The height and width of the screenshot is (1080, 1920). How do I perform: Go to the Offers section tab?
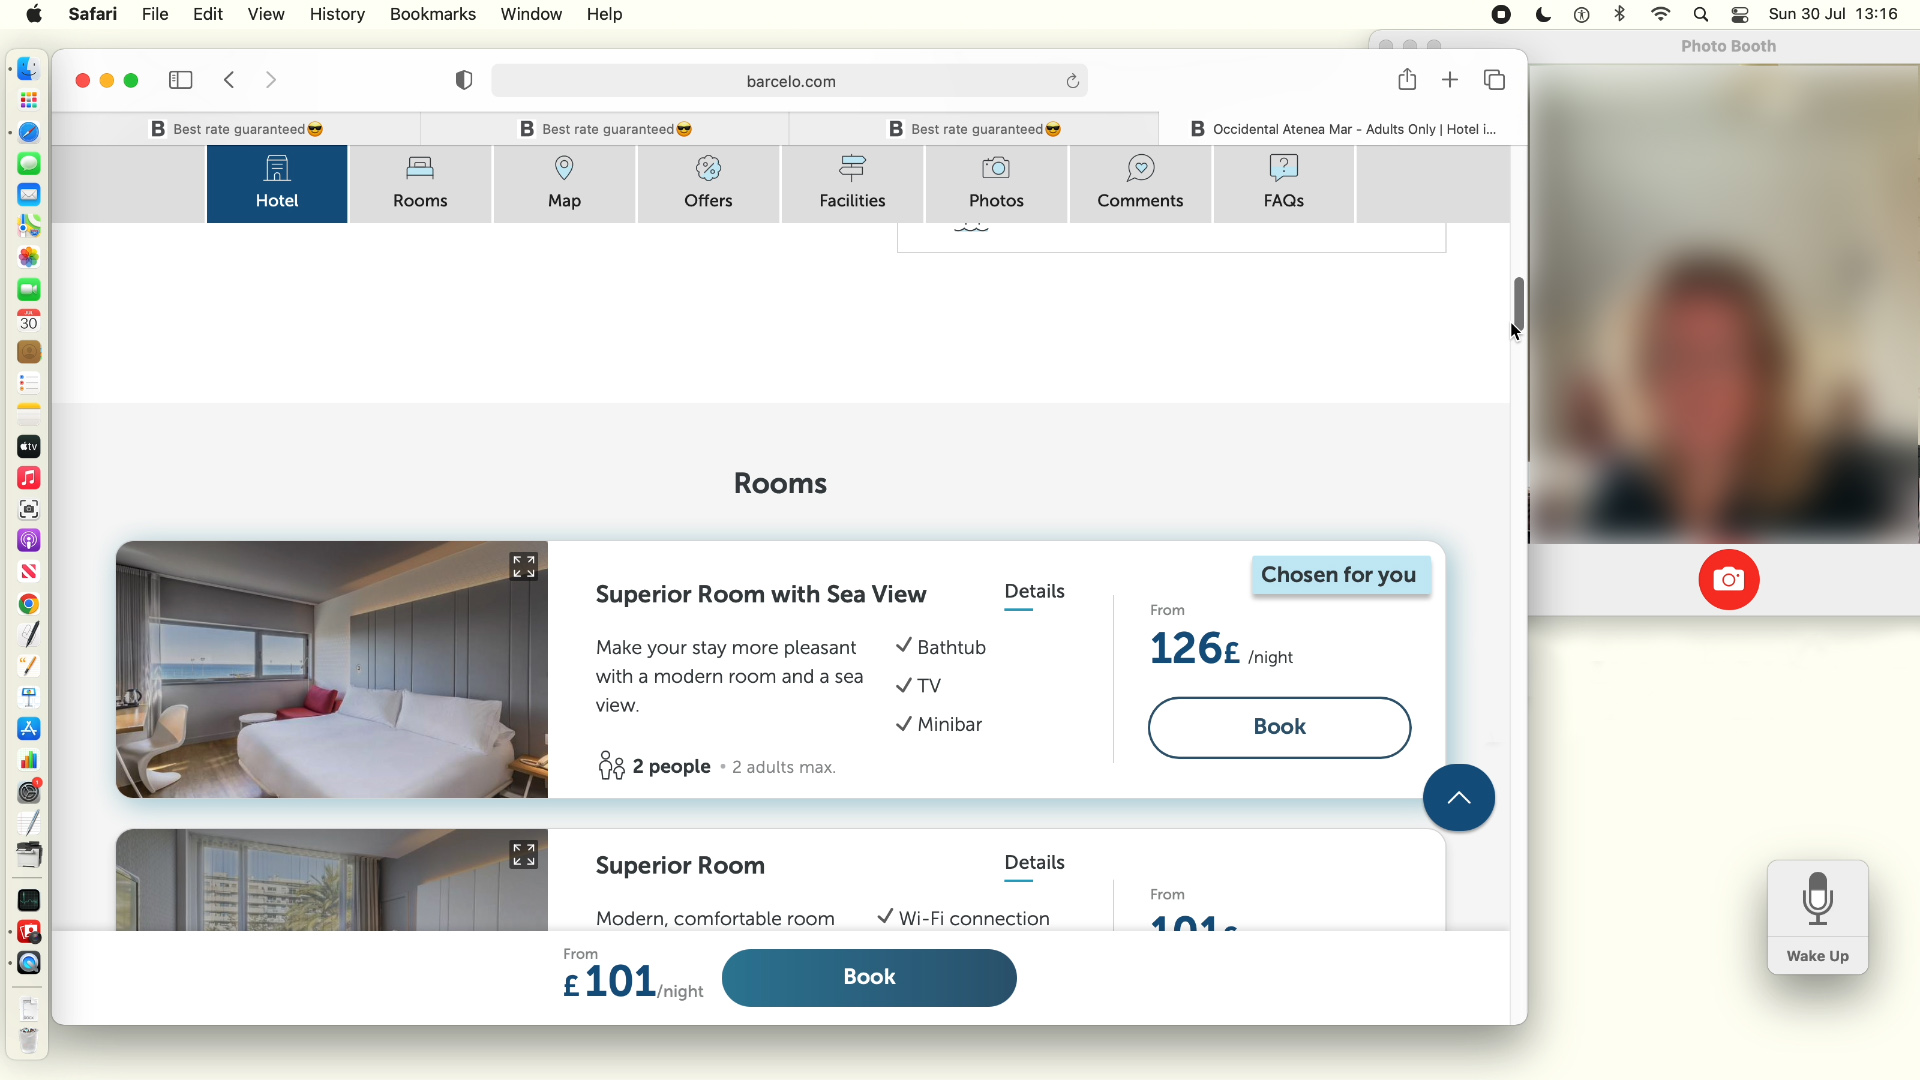708,184
